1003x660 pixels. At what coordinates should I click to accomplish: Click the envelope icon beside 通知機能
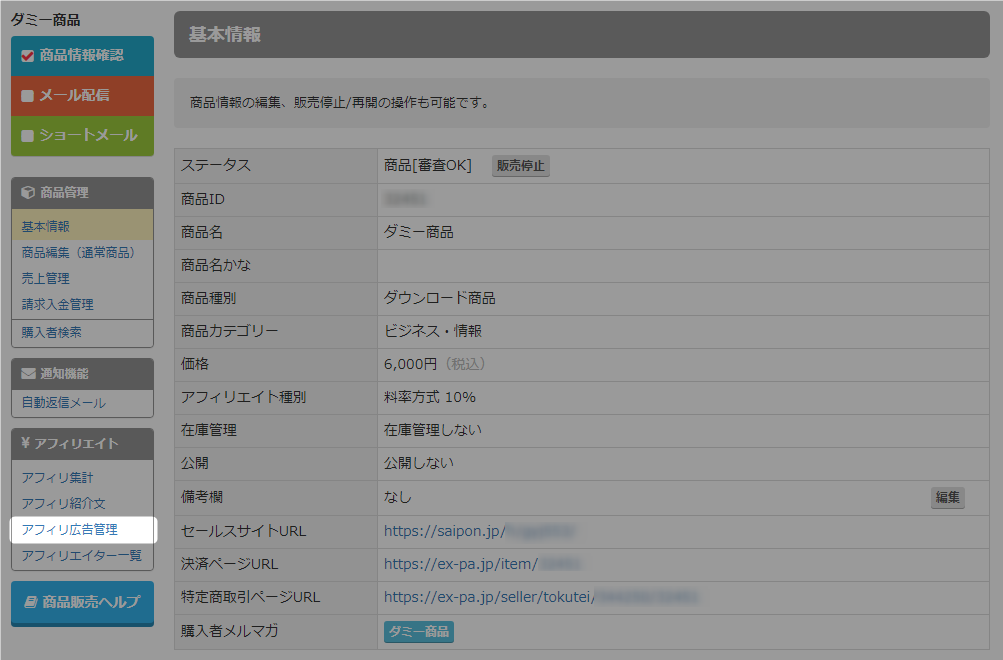coord(28,374)
